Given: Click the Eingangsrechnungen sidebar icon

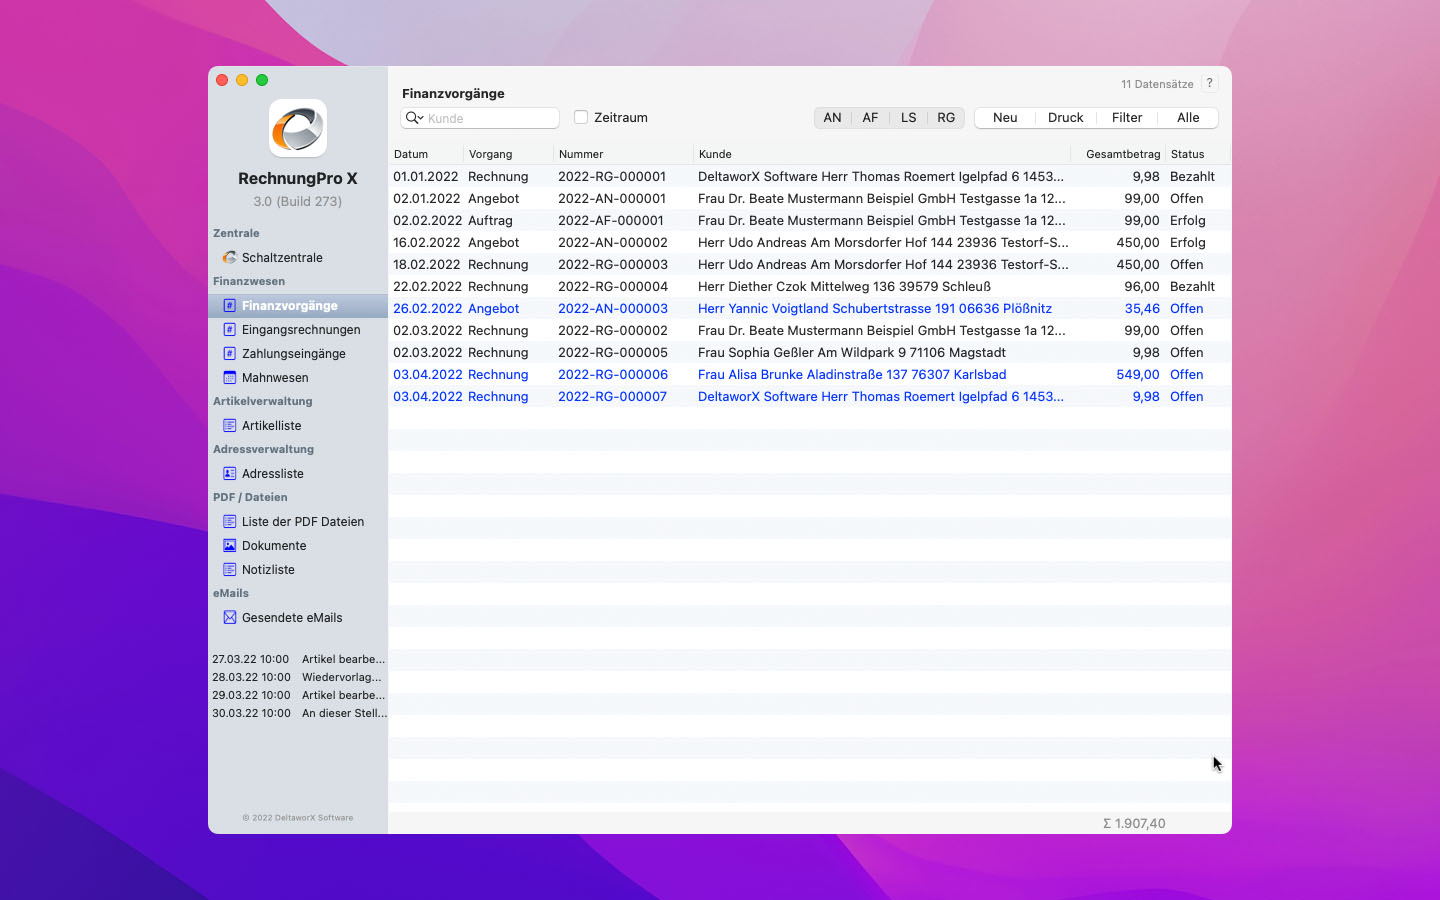Looking at the screenshot, I should tap(229, 329).
